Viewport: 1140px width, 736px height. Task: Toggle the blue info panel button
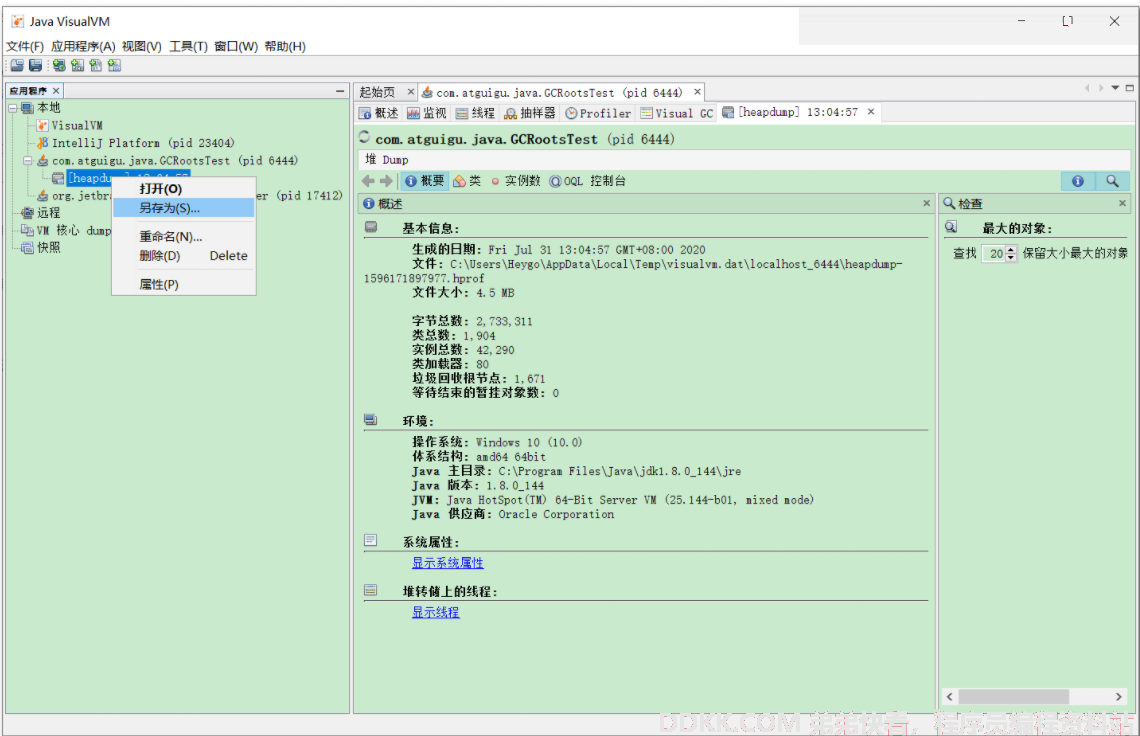pos(1077,181)
